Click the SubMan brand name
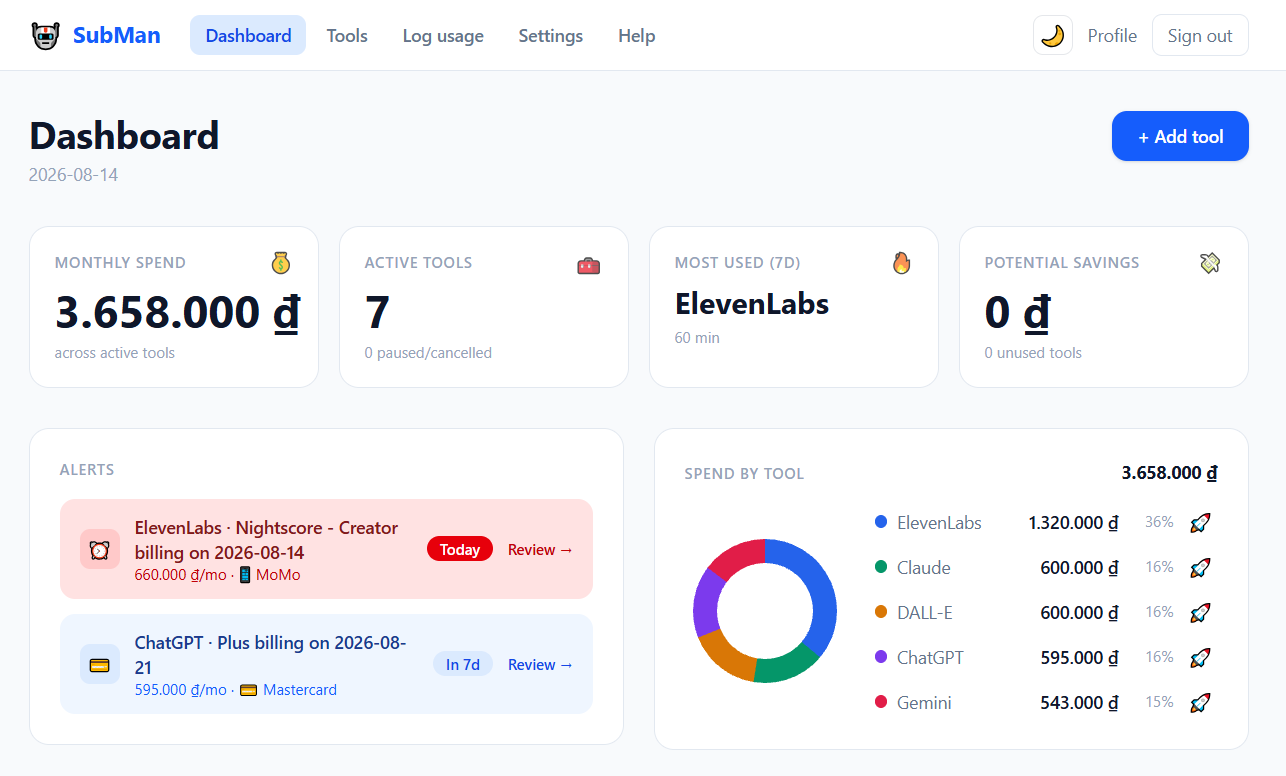The height and width of the screenshot is (776, 1286). click(117, 36)
